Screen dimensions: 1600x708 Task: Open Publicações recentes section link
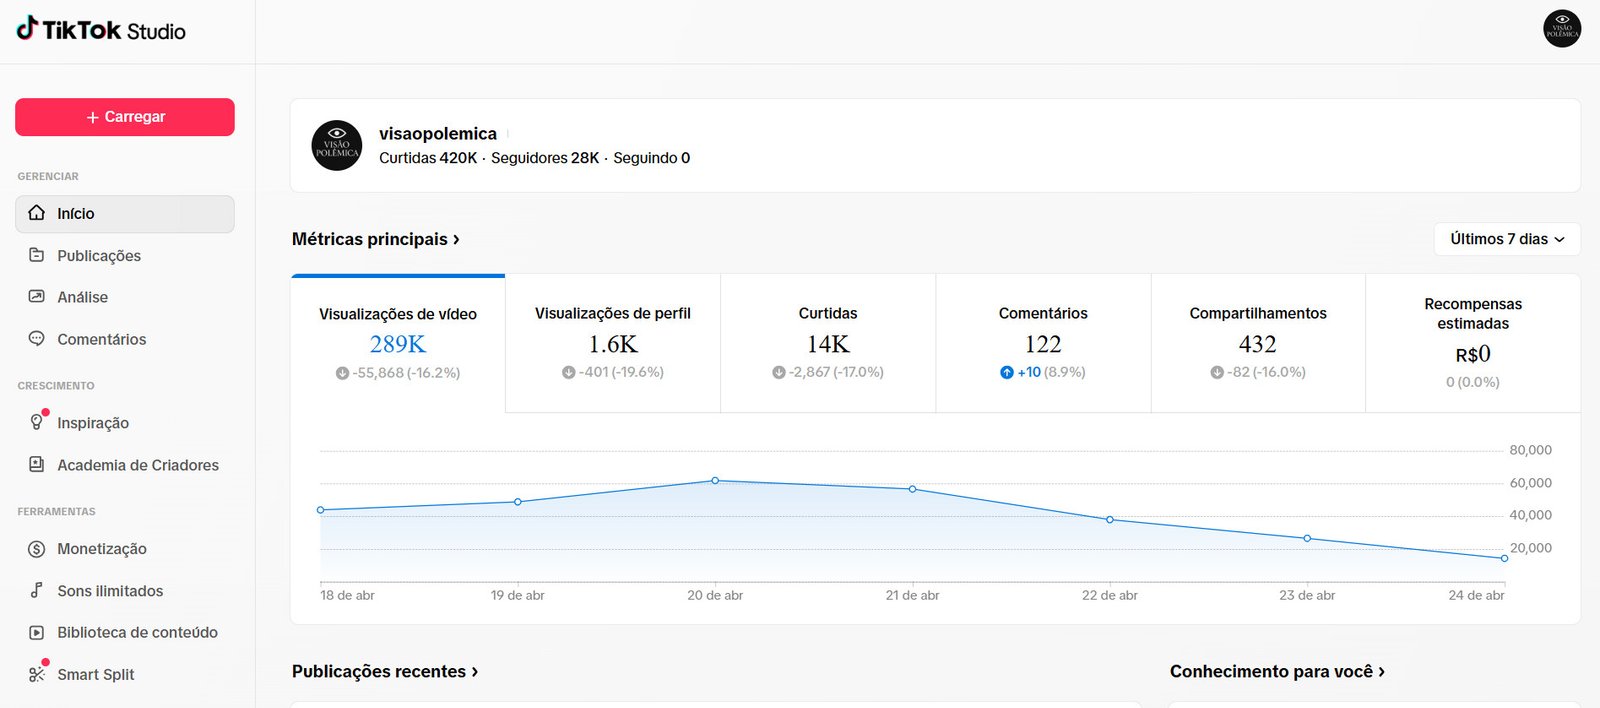click(385, 672)
